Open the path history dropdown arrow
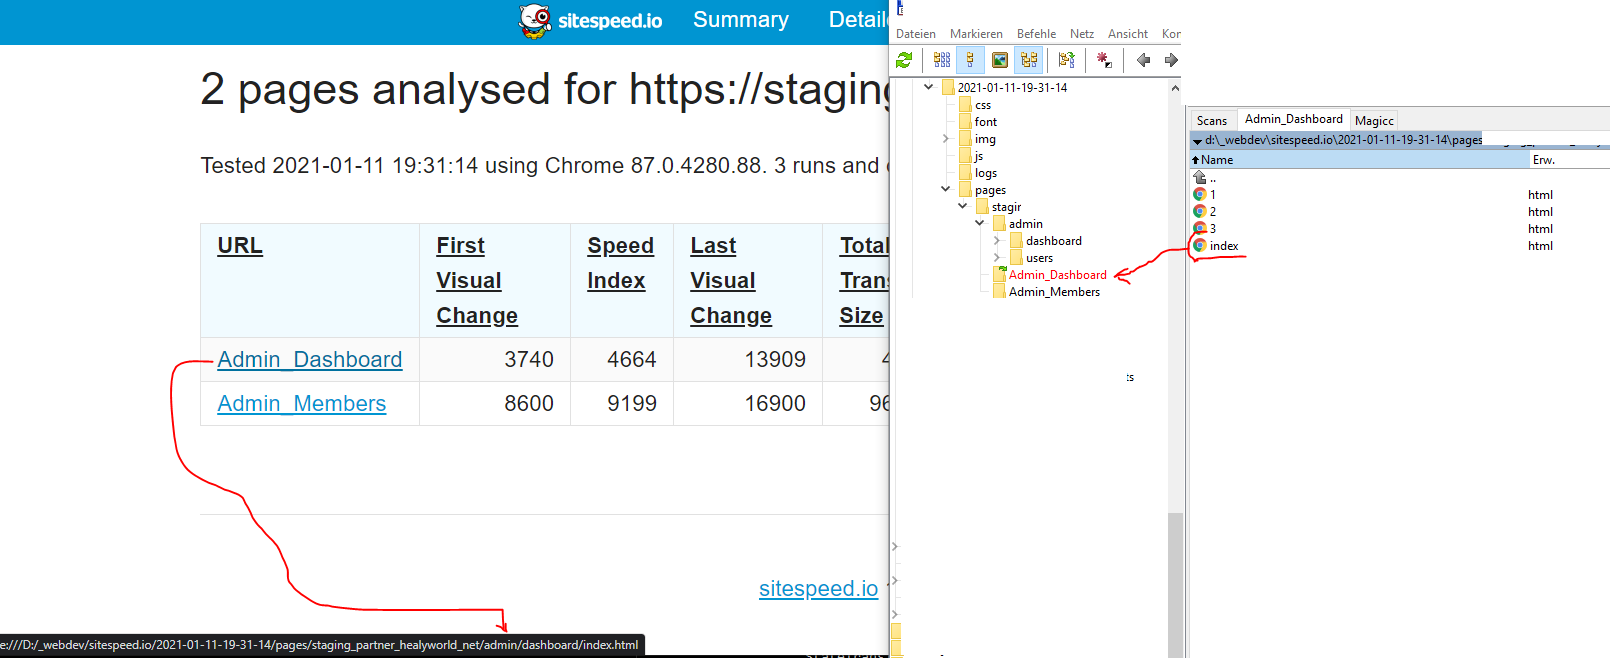1610x658 pixels. coord(1197,141)
